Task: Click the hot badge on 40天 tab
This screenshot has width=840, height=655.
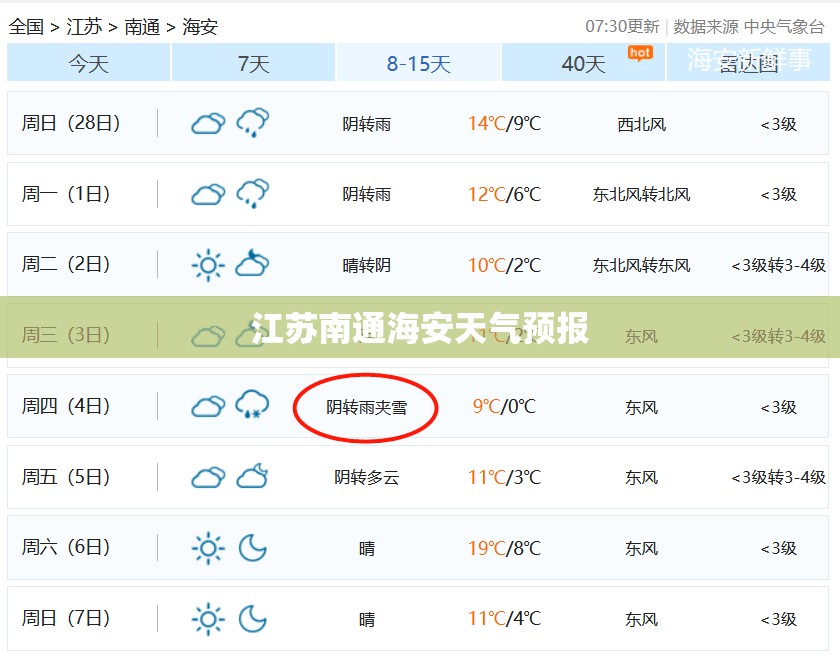Action: pyautogui.click(x=640, y=53)
